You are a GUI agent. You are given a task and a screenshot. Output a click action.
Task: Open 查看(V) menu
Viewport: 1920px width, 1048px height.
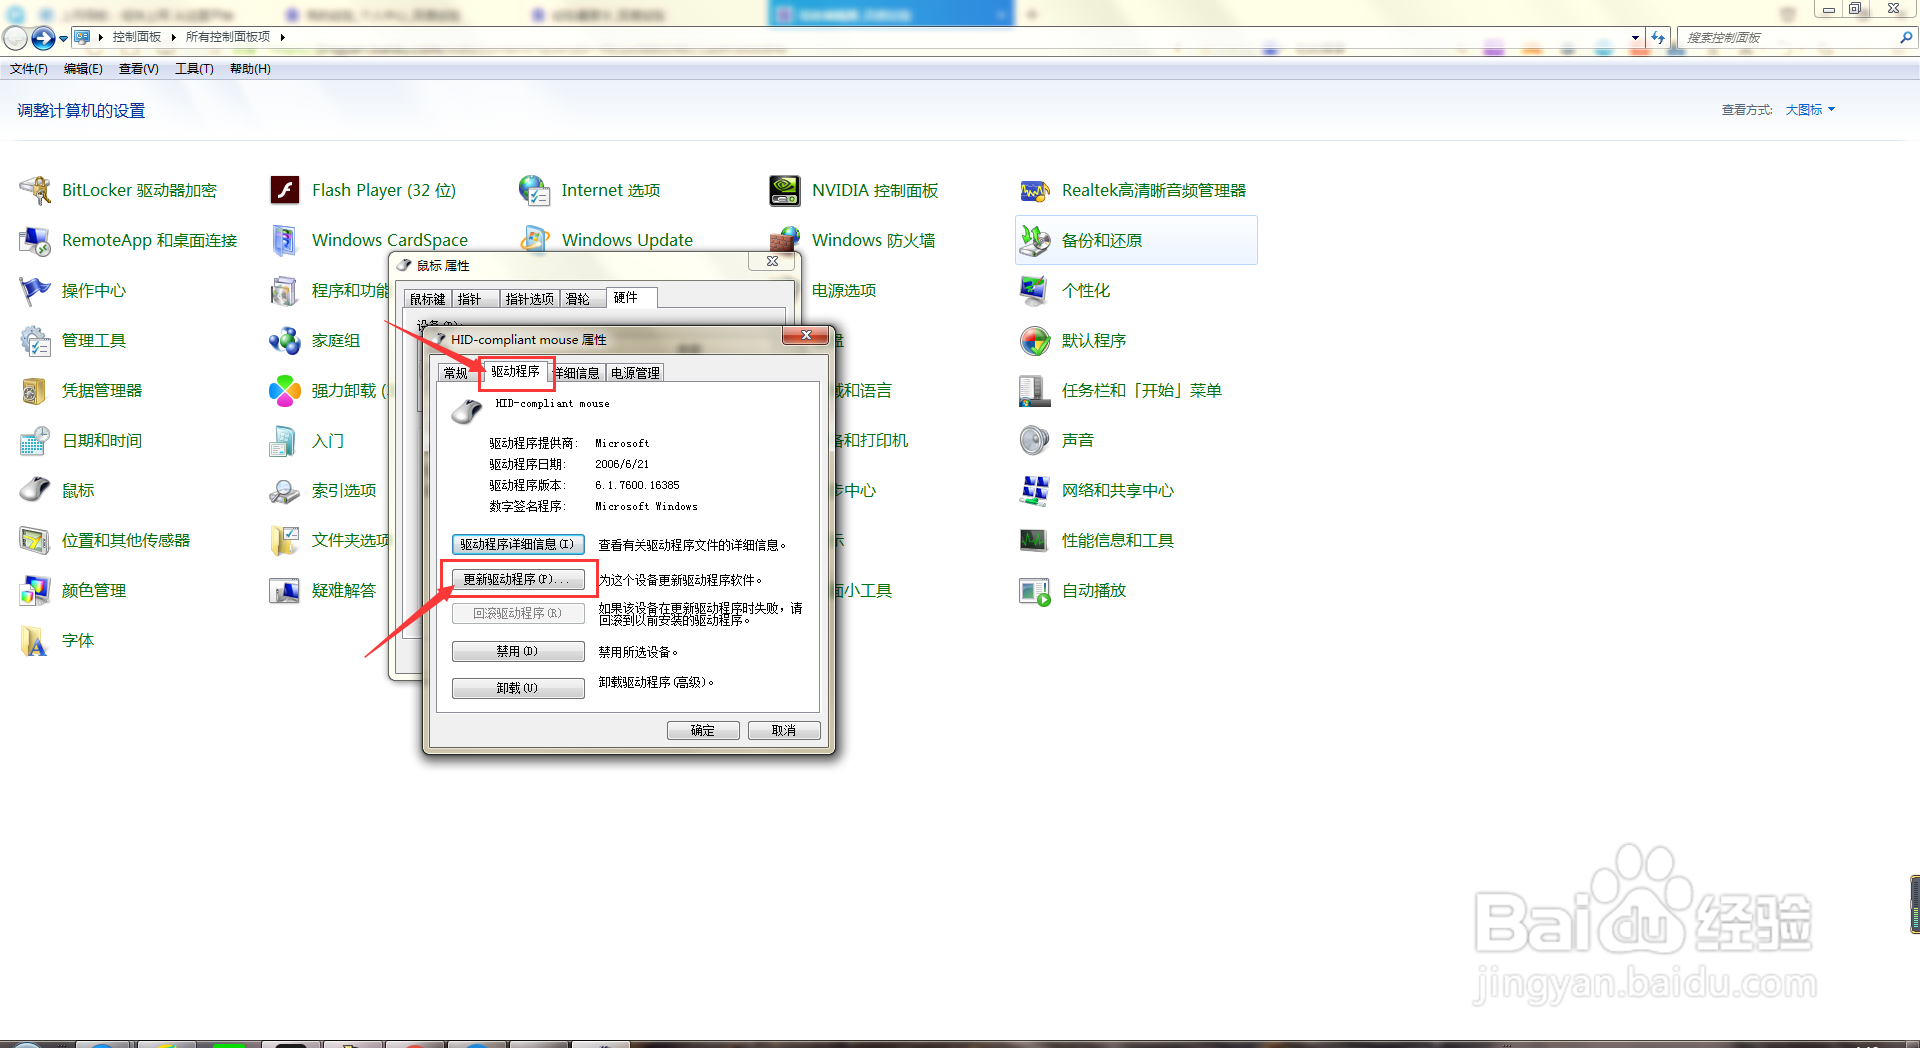pyautogui.click(x=138, y=69)
